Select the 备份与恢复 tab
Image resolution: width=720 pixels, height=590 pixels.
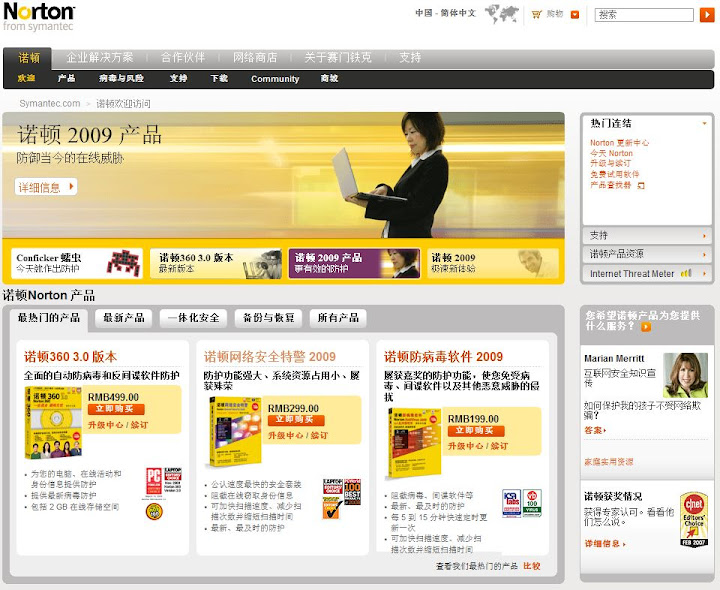pyautogui.click(x=269, y=318)
